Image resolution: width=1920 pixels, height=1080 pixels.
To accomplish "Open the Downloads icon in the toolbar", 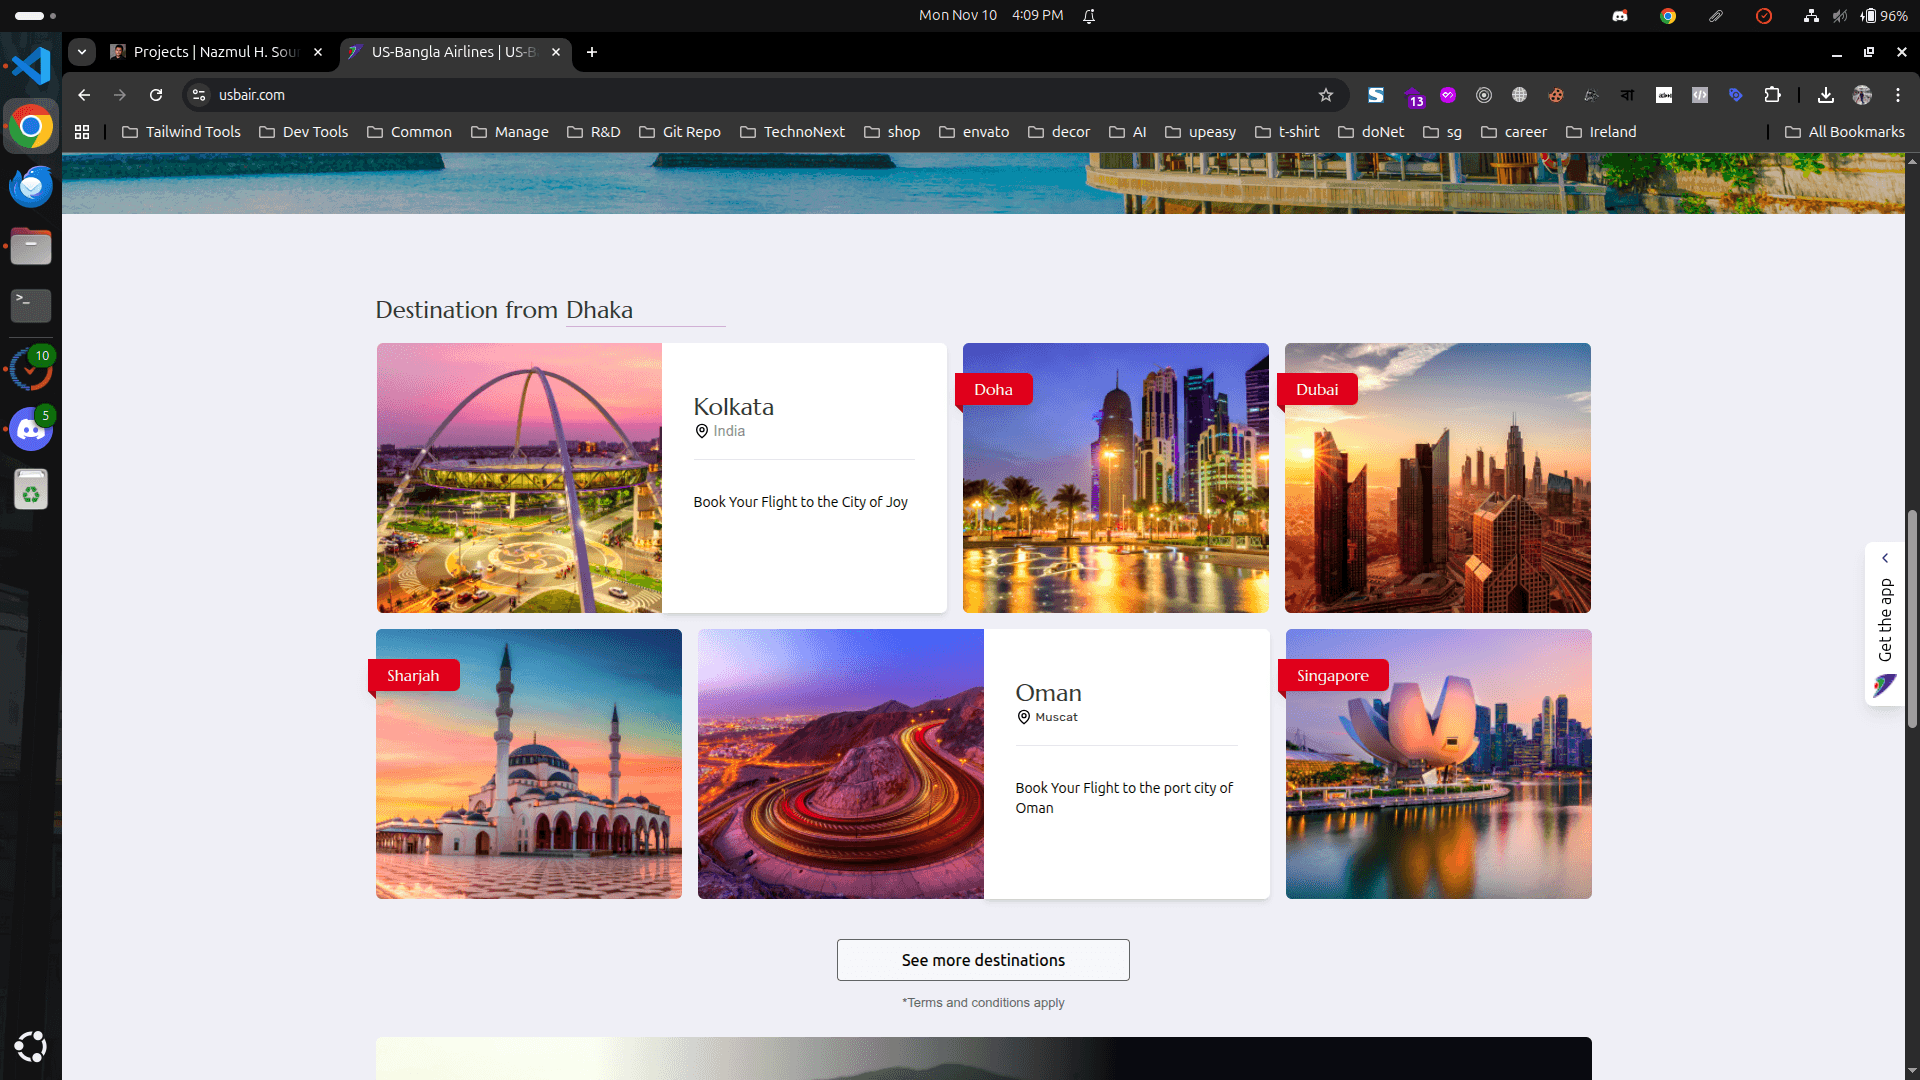I will click(x=1825, y=95).
